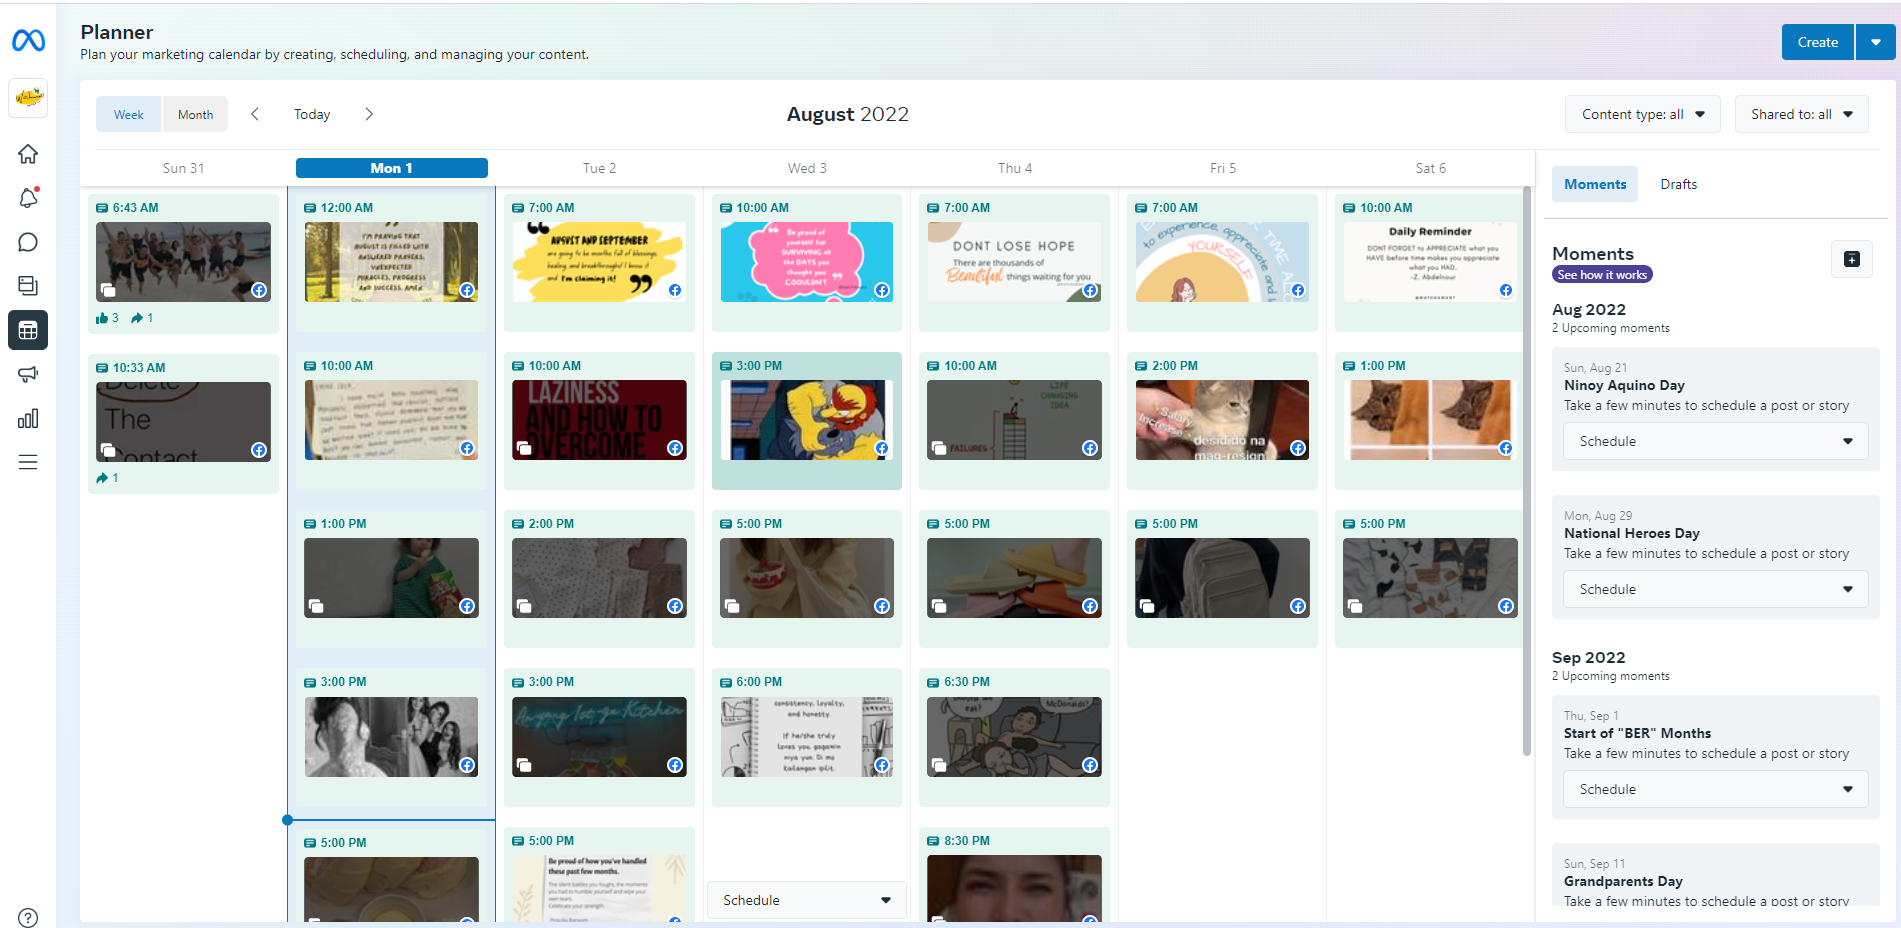Go to previous week arrow
The image size is (1901, 928).
click(x=255, y=114)
